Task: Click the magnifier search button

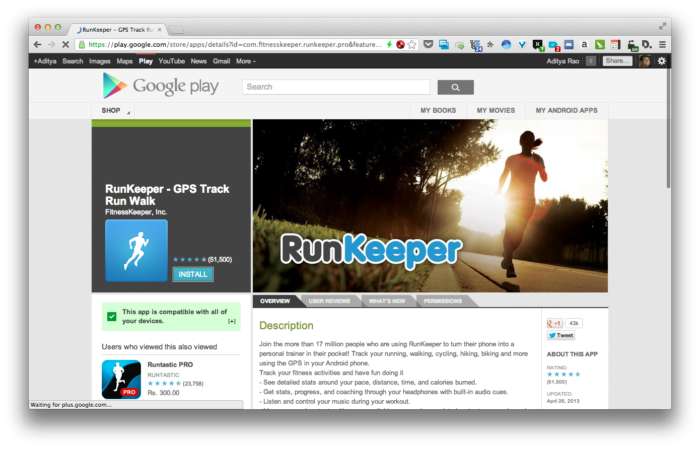Action: 455,87
